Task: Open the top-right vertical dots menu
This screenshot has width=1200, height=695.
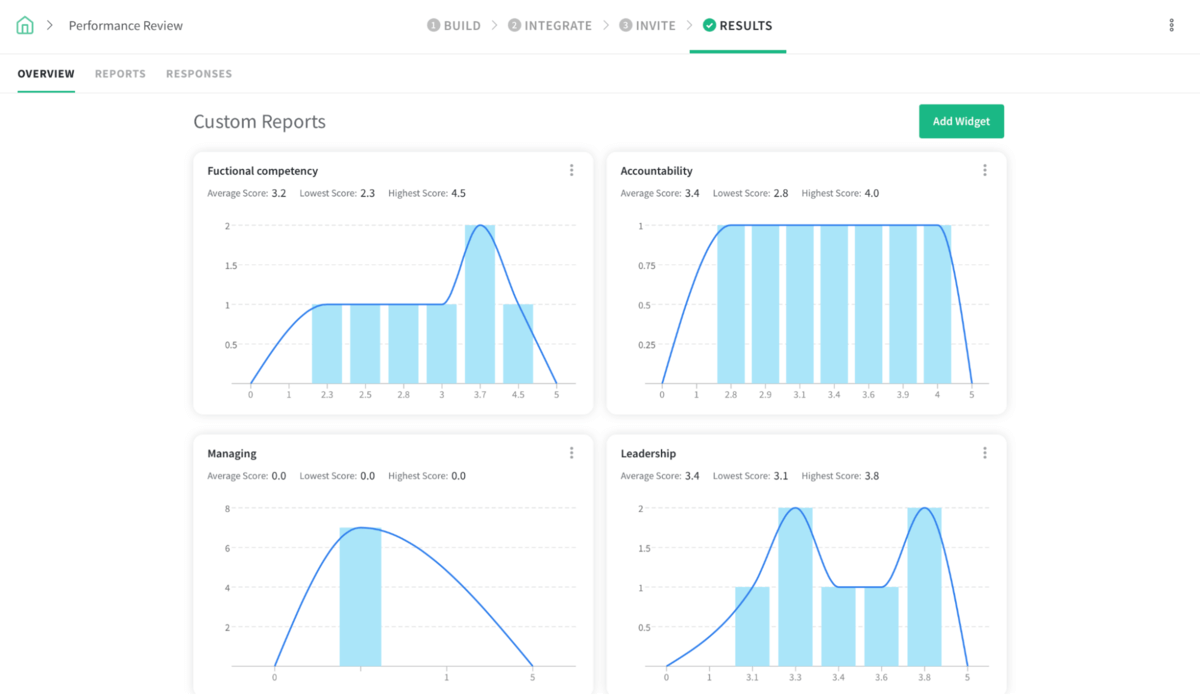Action: click(1171, 26)
